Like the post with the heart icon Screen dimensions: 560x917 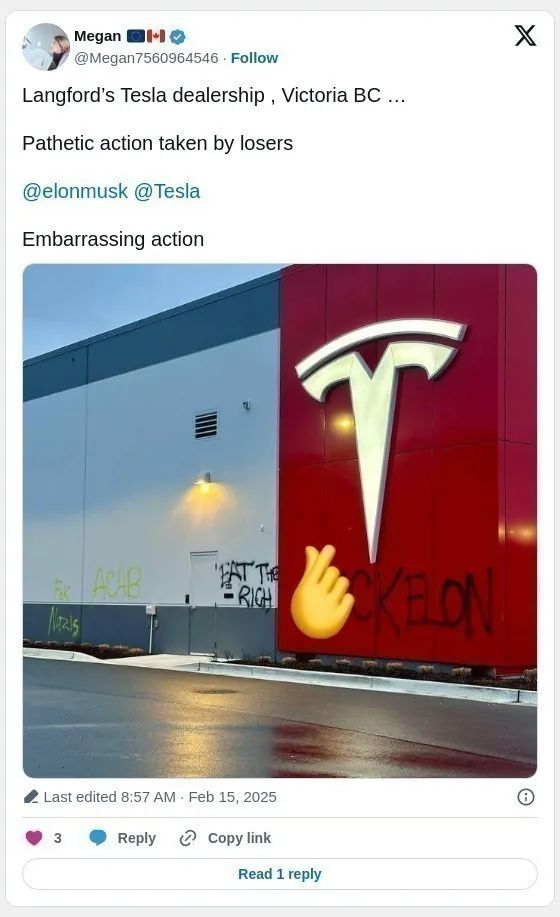[x=34, y=838]
